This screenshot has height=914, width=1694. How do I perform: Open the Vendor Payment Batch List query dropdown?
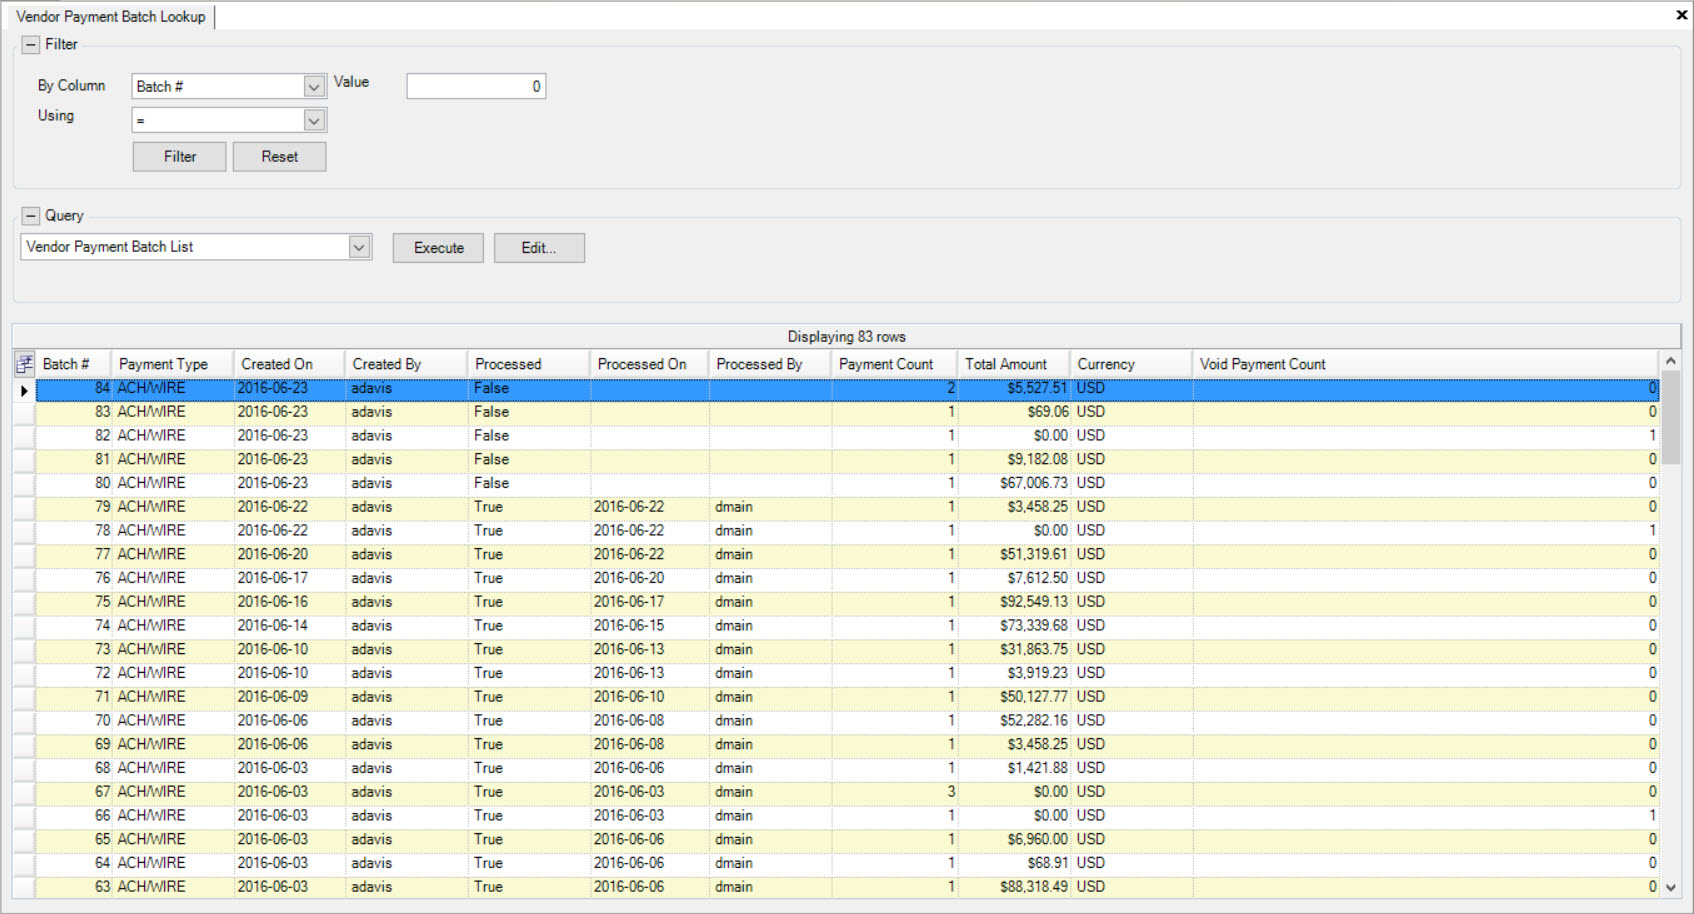tap(359, 246)
